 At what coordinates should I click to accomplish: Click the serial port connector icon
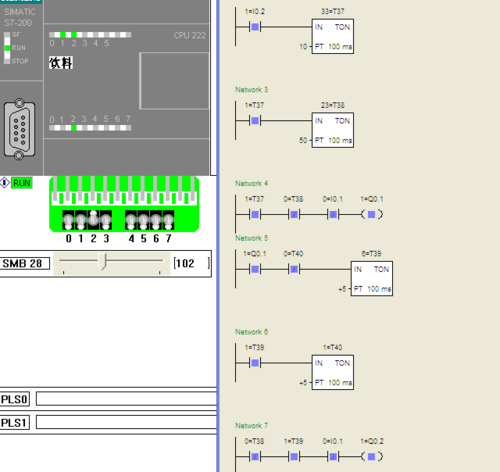coord(19,129)
